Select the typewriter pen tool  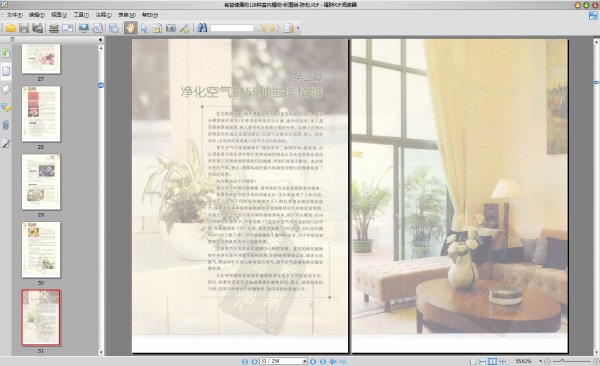(x=184, y=28)
